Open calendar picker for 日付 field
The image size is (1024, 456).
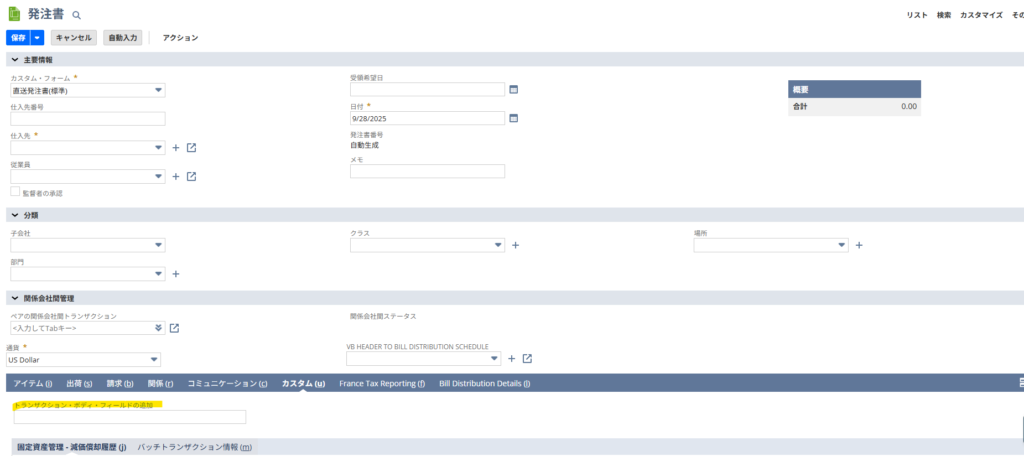pyautogui.click(x=514, y=118)
